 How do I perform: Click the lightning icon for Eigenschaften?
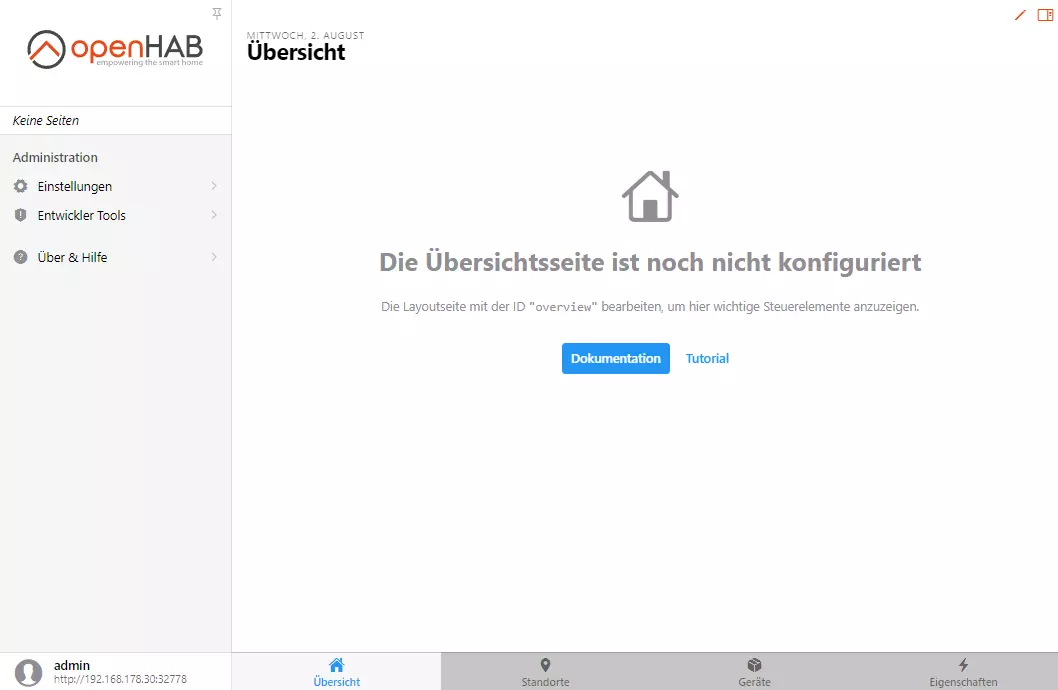[962, 663]
